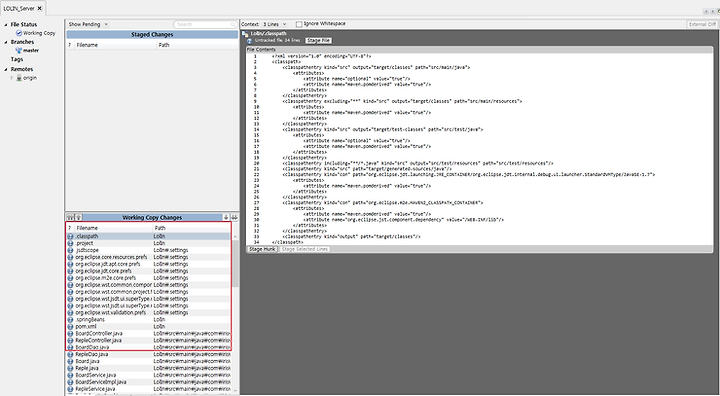This screenshot has width=720, height=396.
Task: Click the status icon beside .classpath
Action: pos(70,236)
